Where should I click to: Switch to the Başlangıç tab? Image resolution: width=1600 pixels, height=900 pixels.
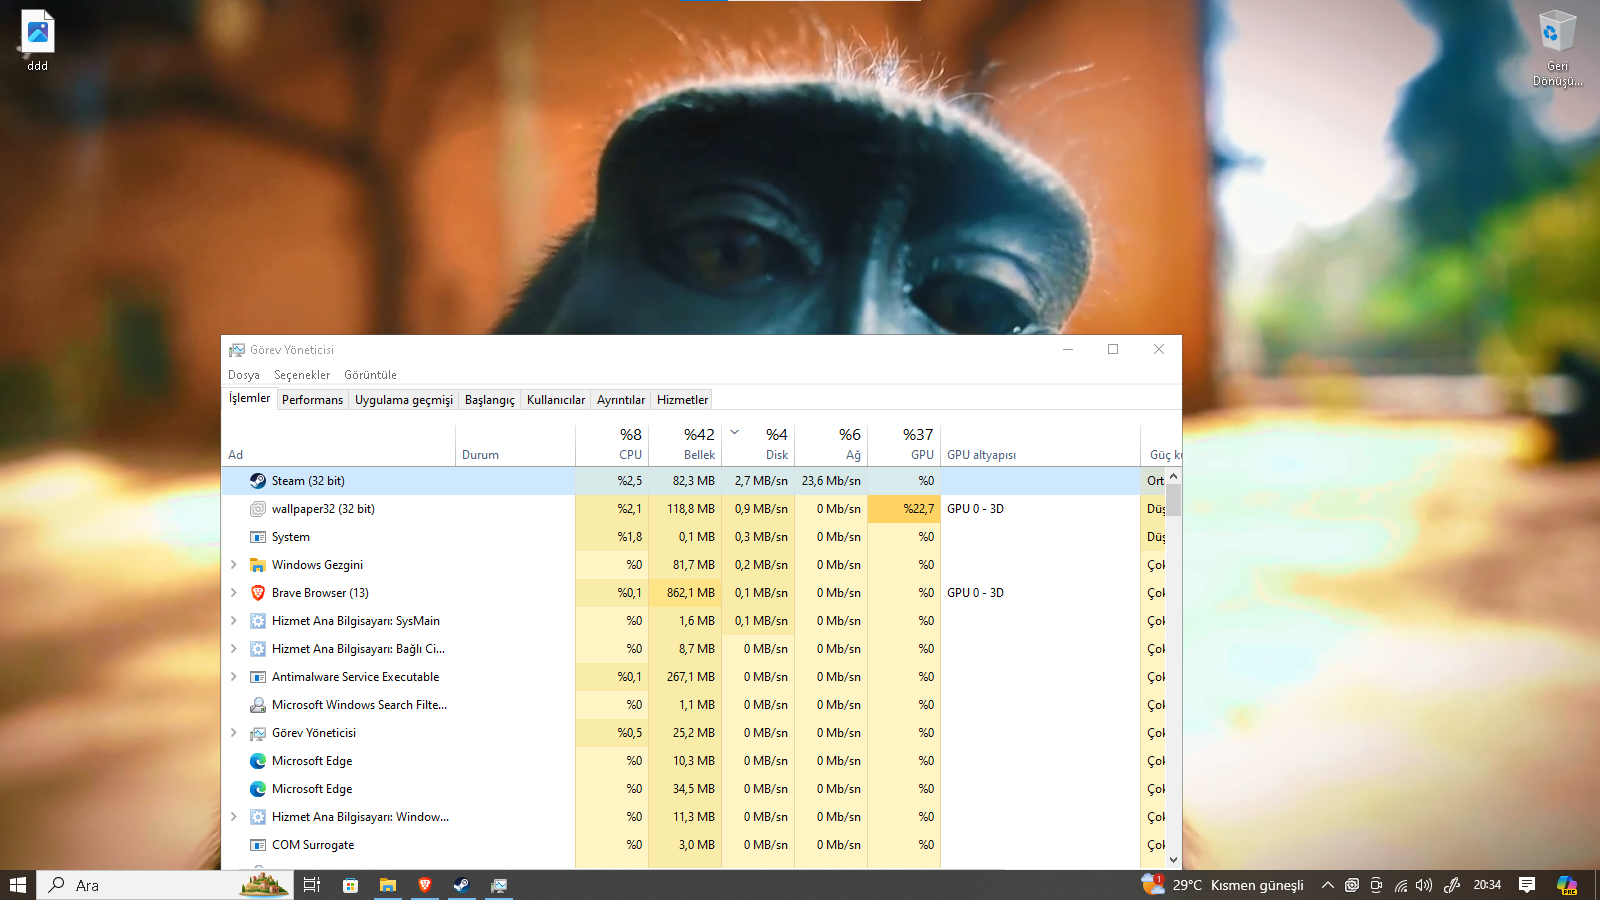pos(490,400)
